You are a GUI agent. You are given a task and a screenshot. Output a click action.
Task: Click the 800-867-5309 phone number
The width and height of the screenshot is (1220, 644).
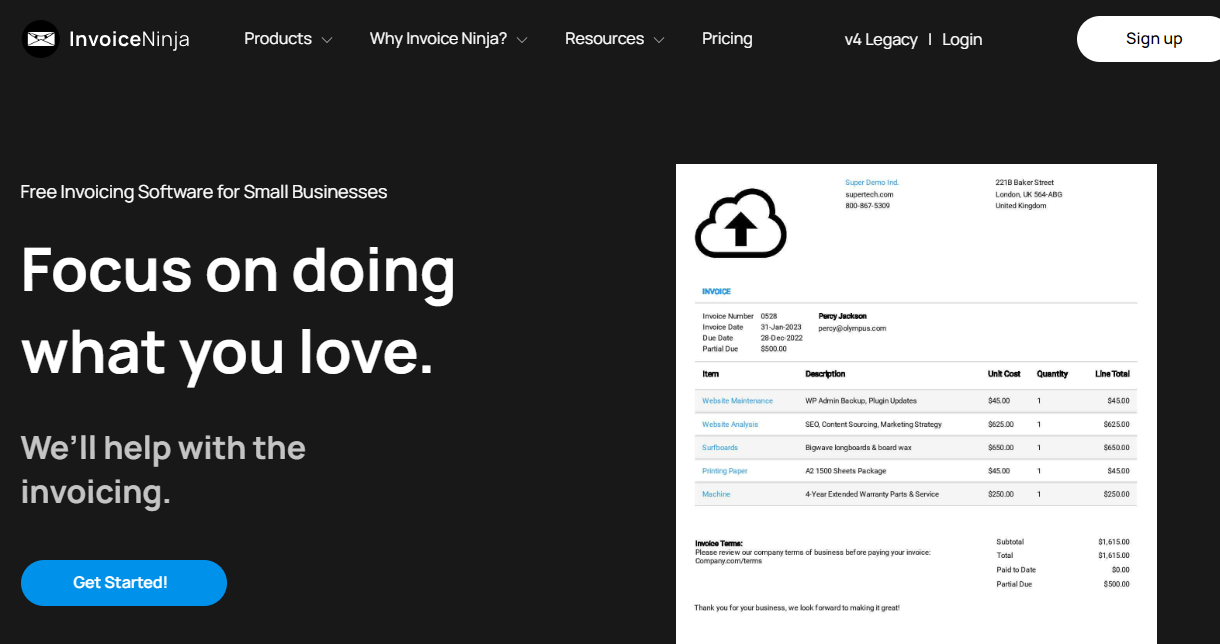867,206
